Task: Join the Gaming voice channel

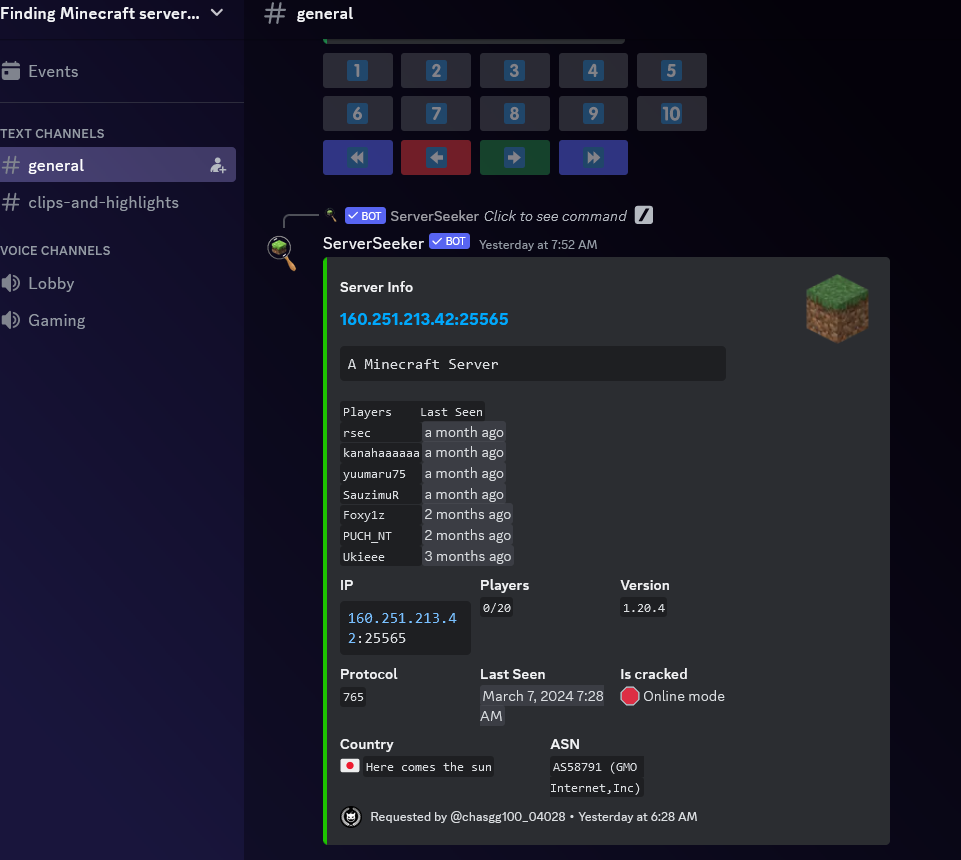Action: (56, 320)
